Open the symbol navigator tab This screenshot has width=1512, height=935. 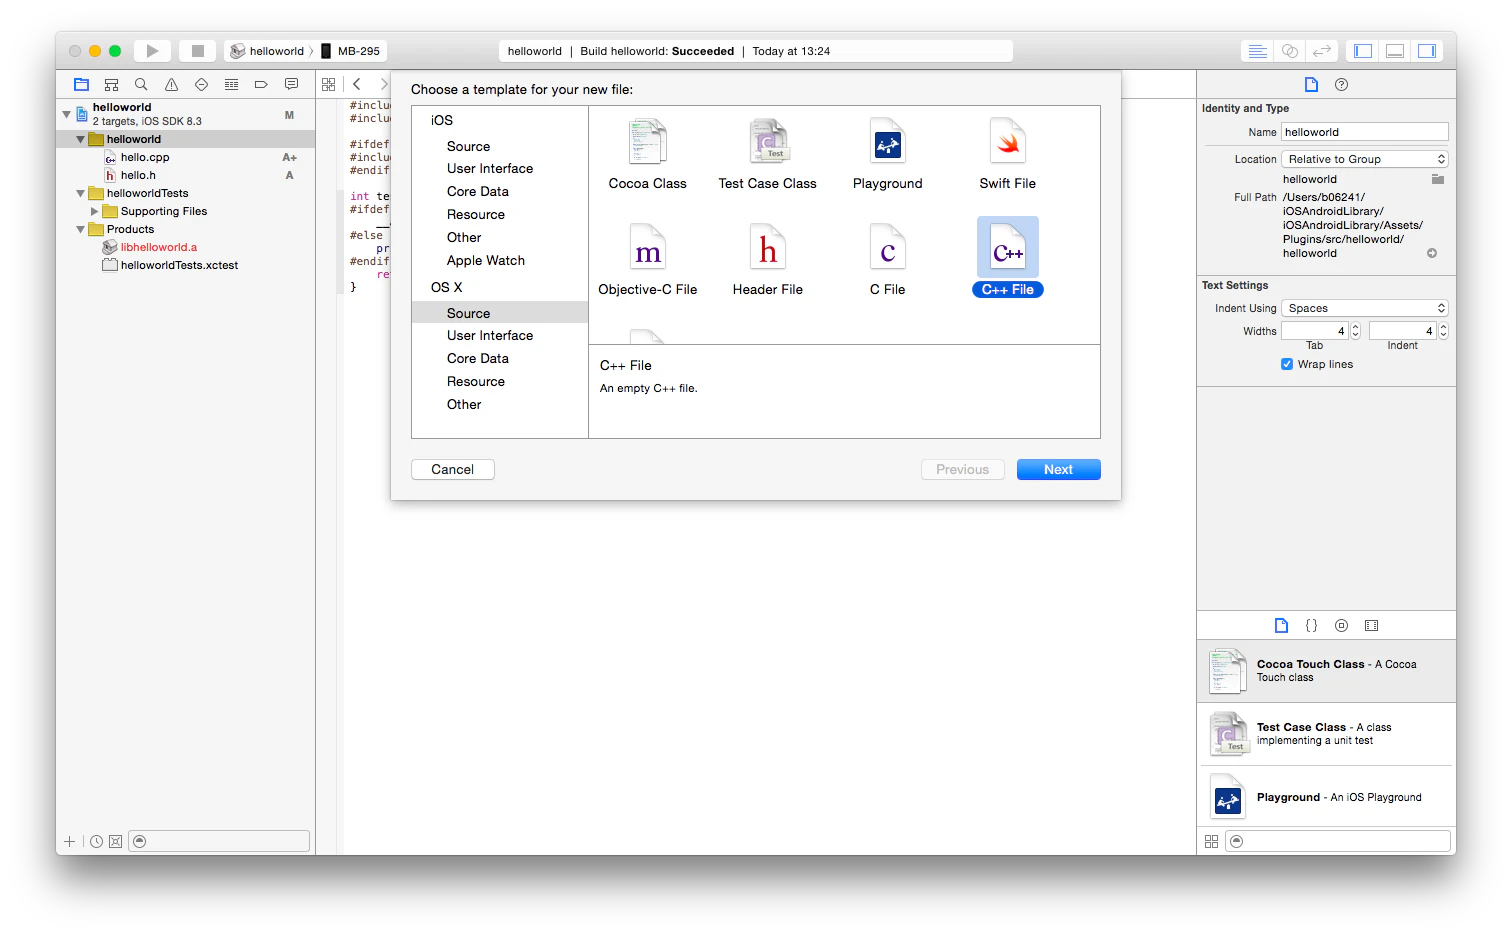pyautogui.click(x=112, y=84)
